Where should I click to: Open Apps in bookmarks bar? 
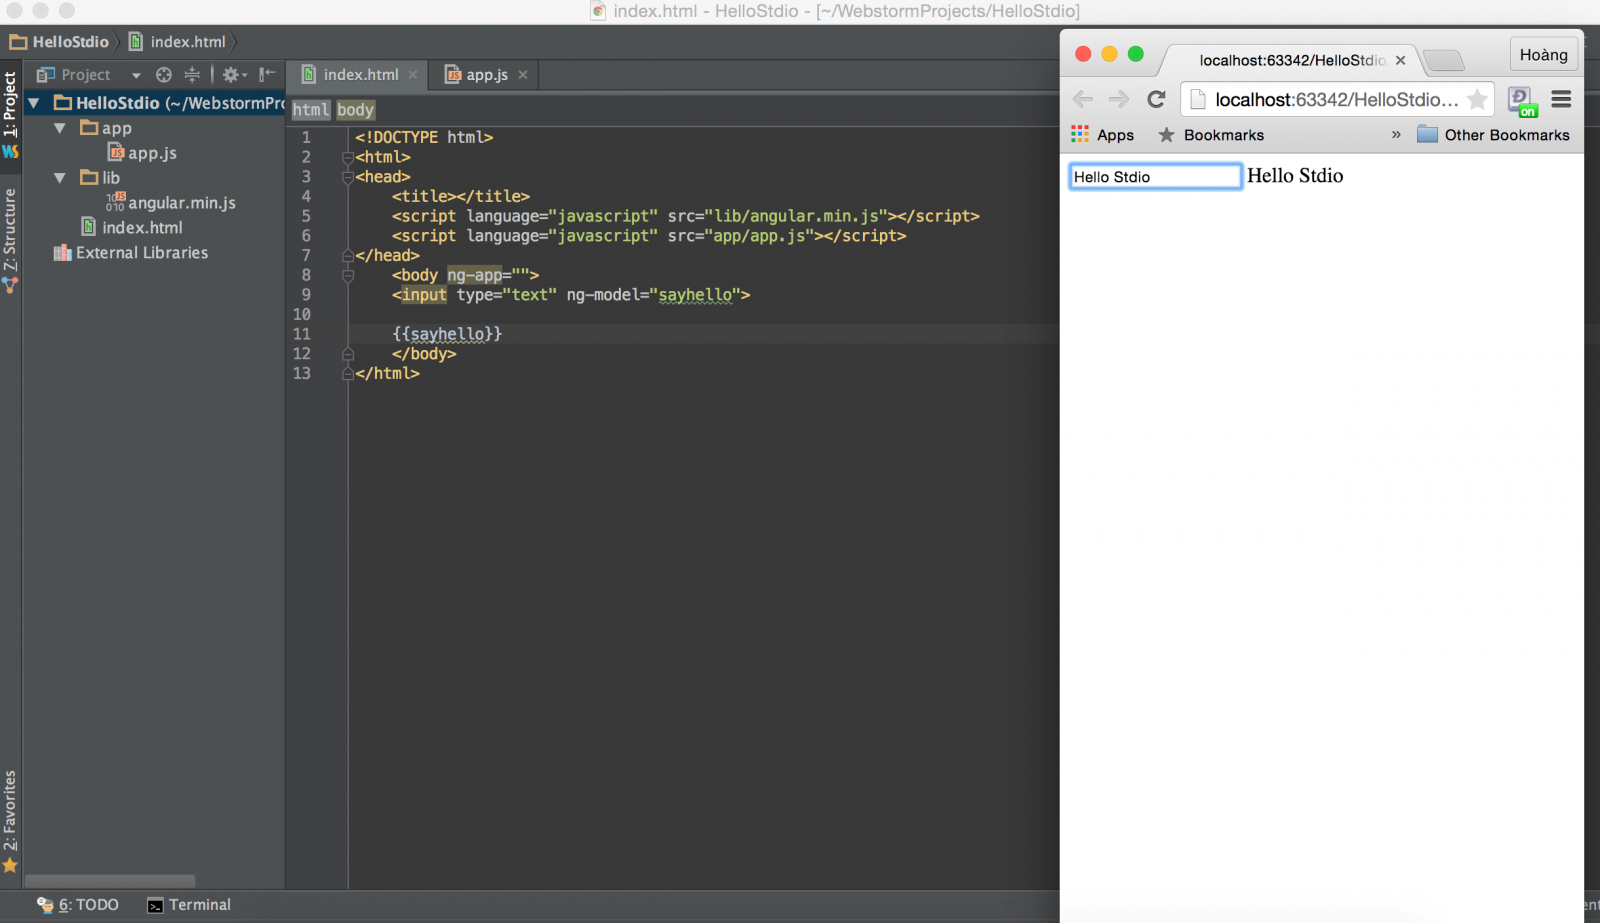tap(1103, 135)
